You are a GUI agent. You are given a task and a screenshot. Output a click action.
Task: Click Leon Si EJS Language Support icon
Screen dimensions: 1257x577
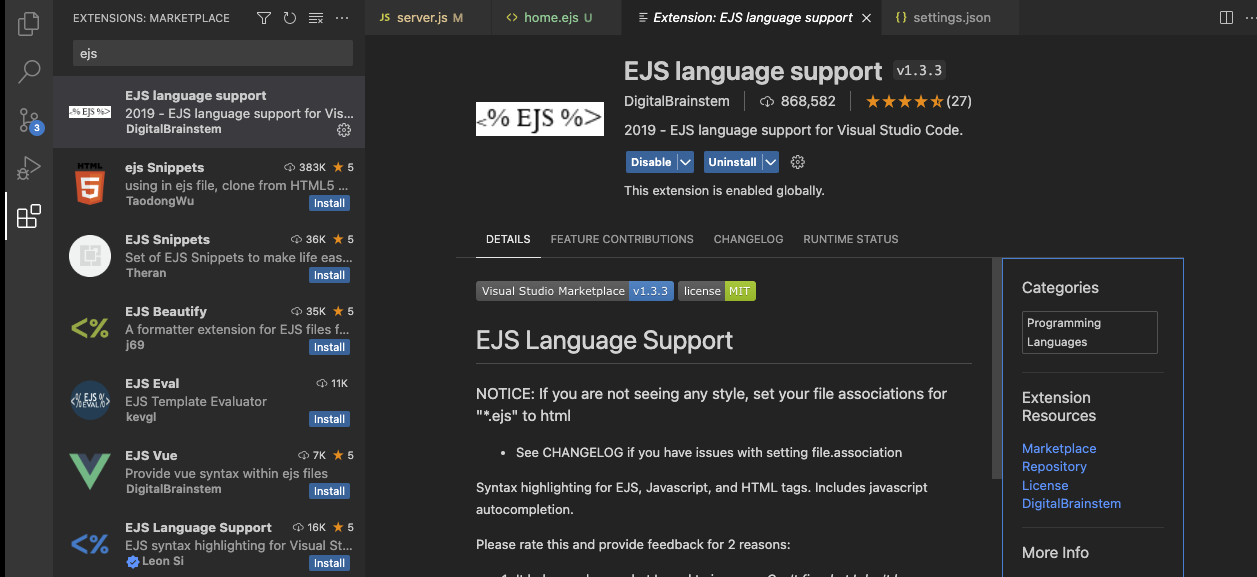pyautogui.click(x=89, y=544)
